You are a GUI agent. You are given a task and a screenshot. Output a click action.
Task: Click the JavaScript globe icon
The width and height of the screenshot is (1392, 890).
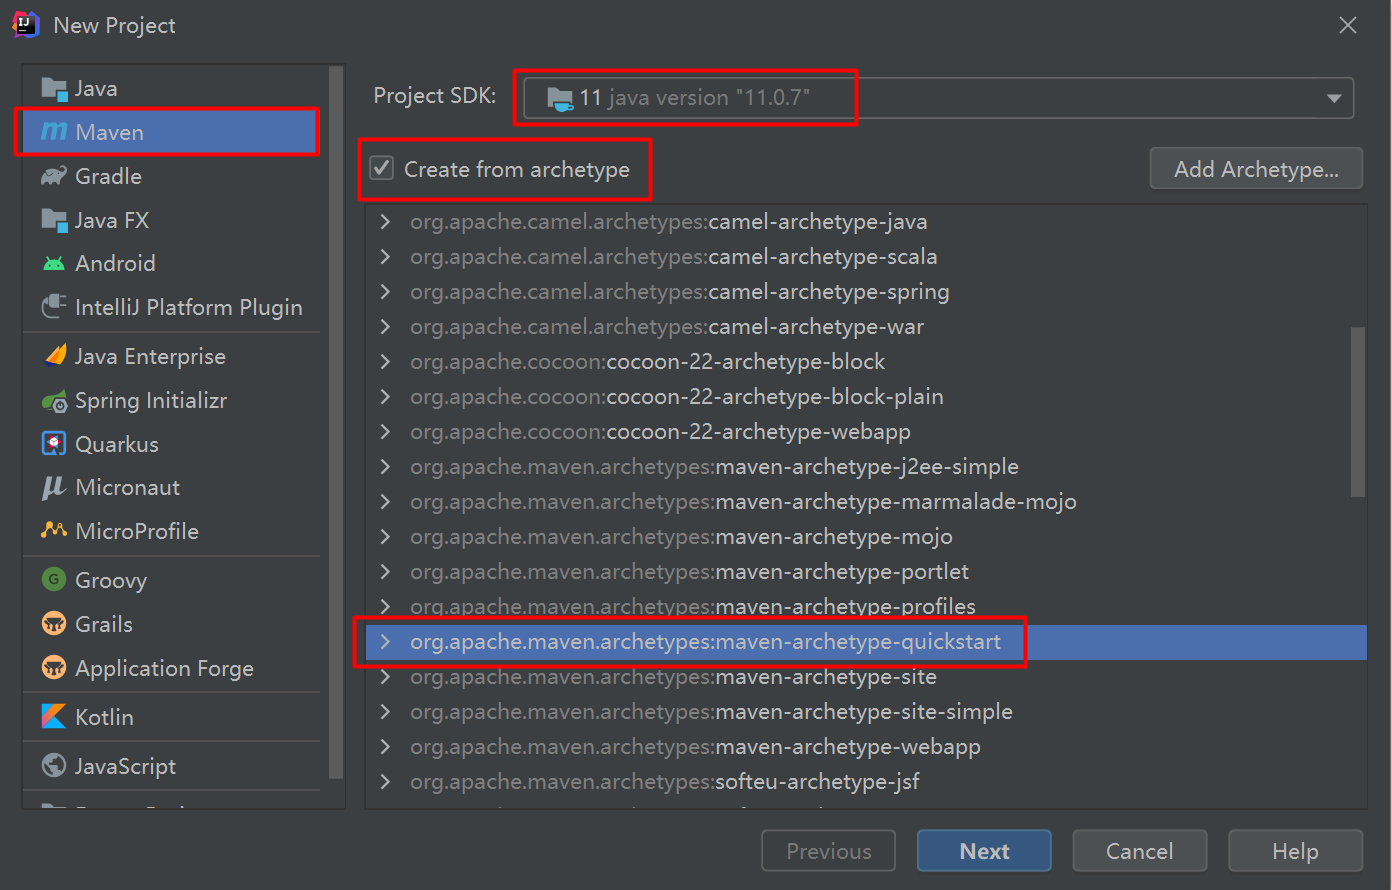tap(54, 766)
